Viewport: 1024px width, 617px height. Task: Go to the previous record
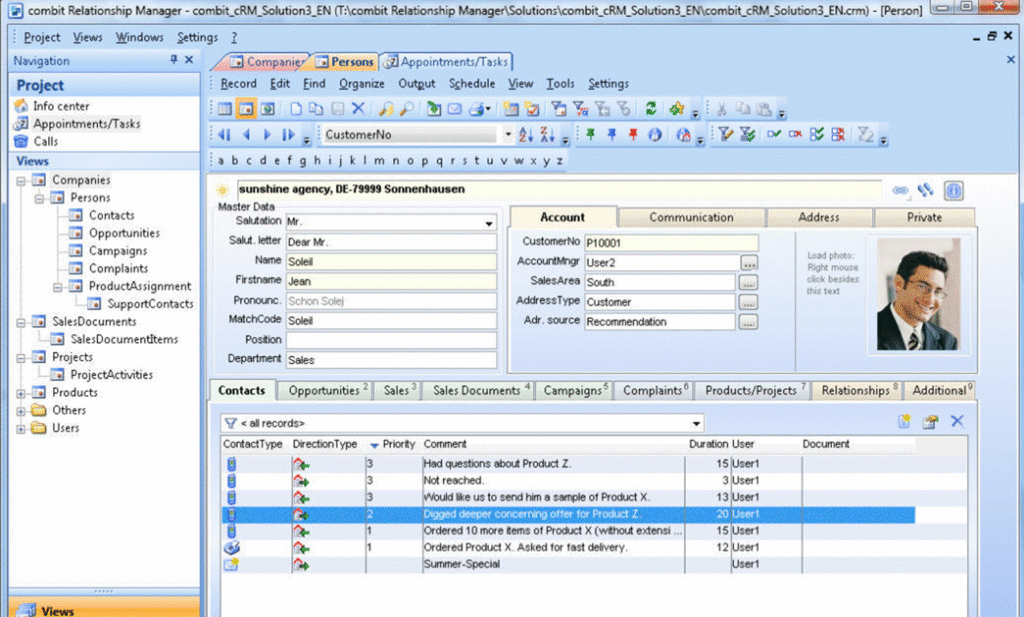click(246, 135)
